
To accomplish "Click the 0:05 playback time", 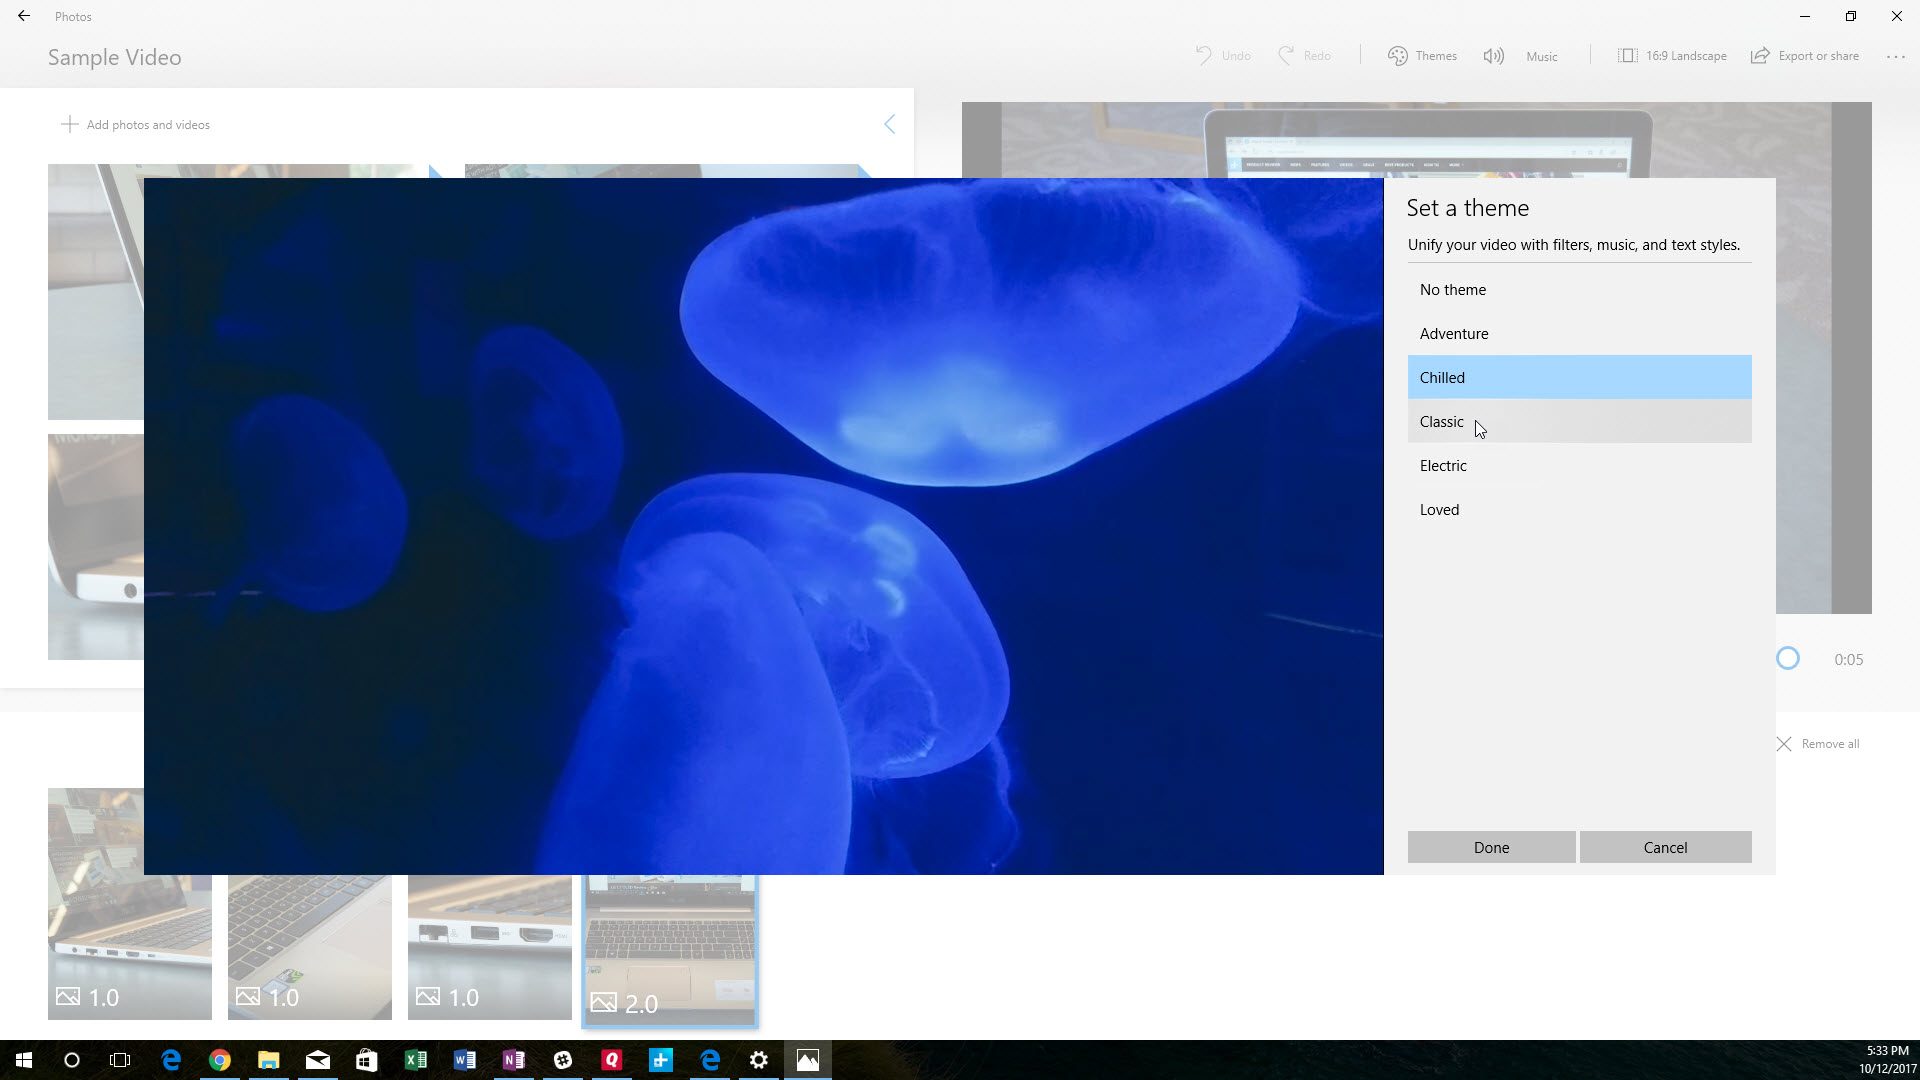I will coord(1848,660).
